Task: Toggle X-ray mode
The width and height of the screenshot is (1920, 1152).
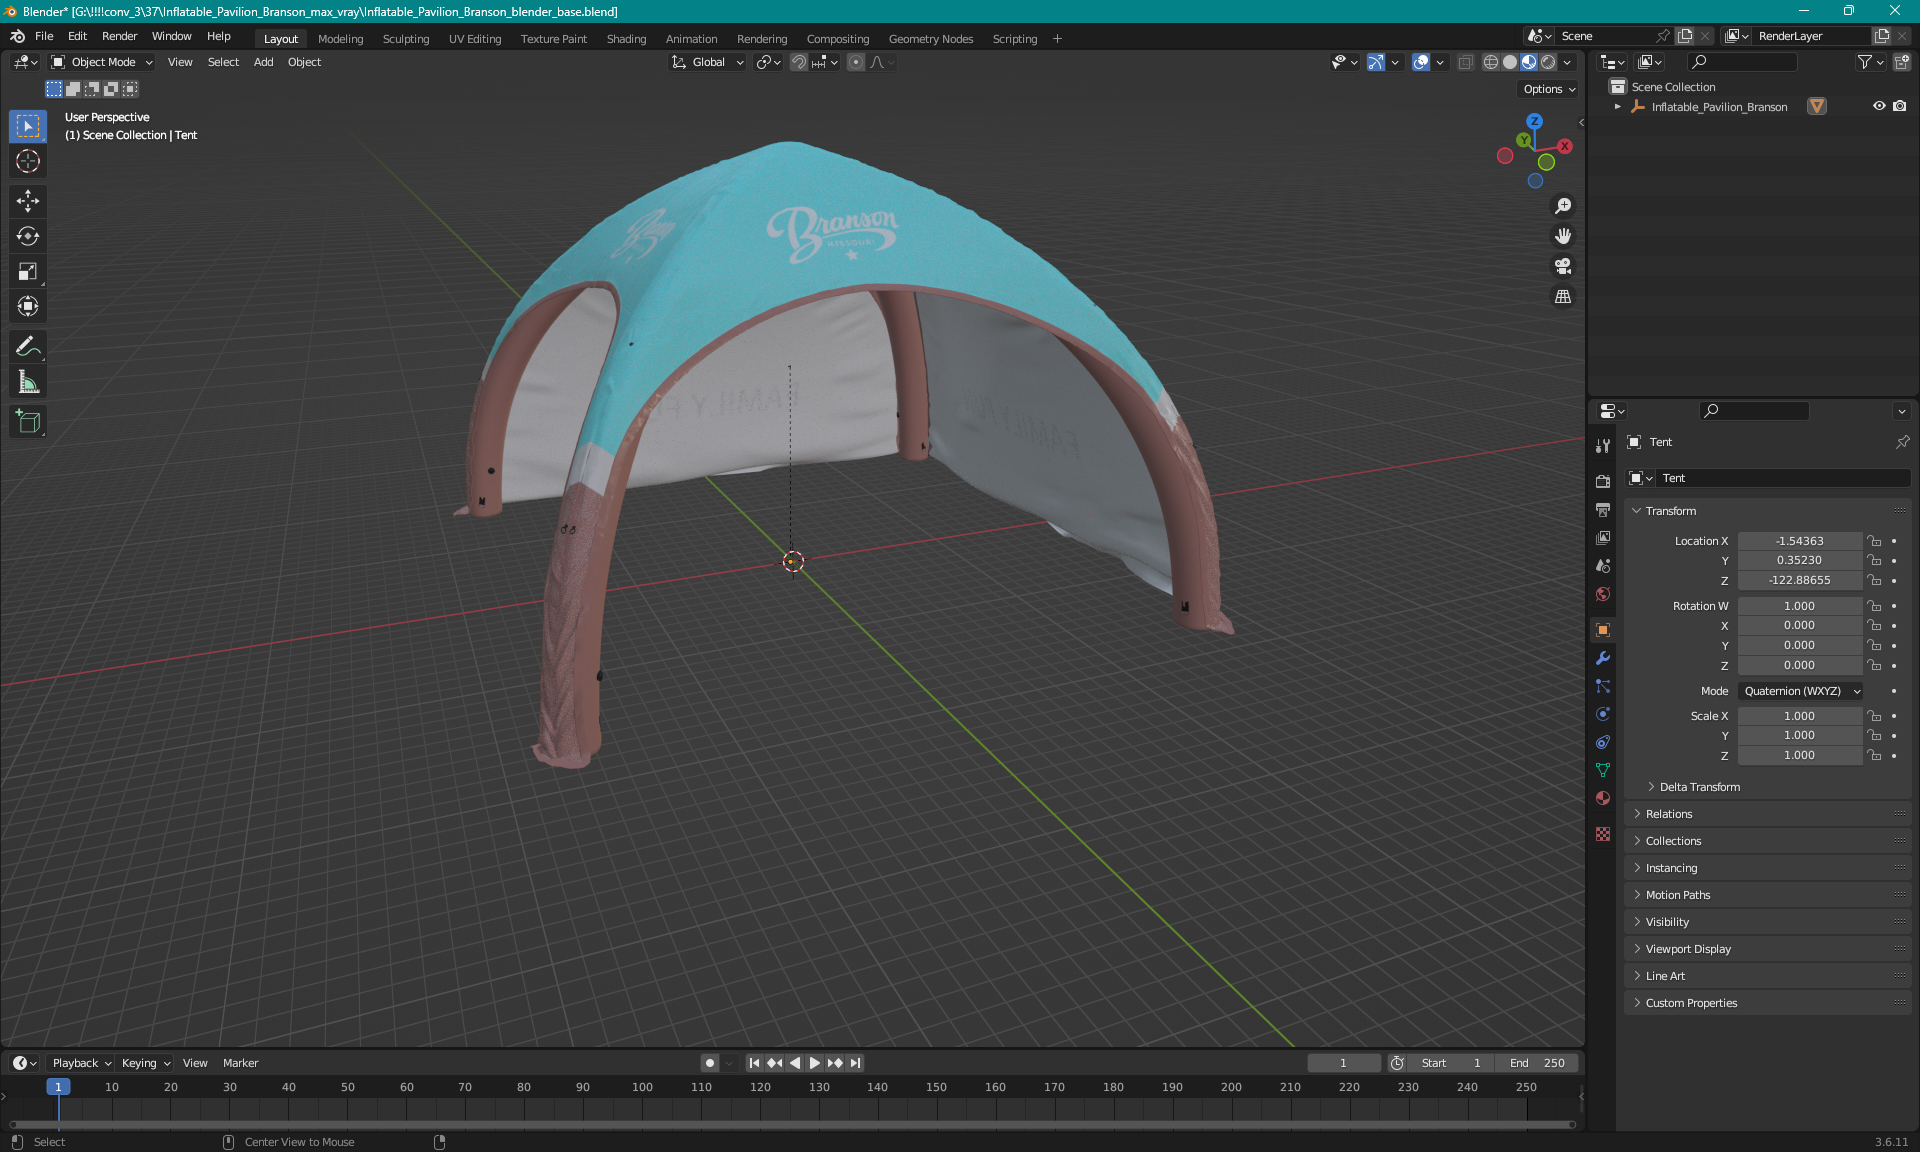Action: coord(1465,62)
